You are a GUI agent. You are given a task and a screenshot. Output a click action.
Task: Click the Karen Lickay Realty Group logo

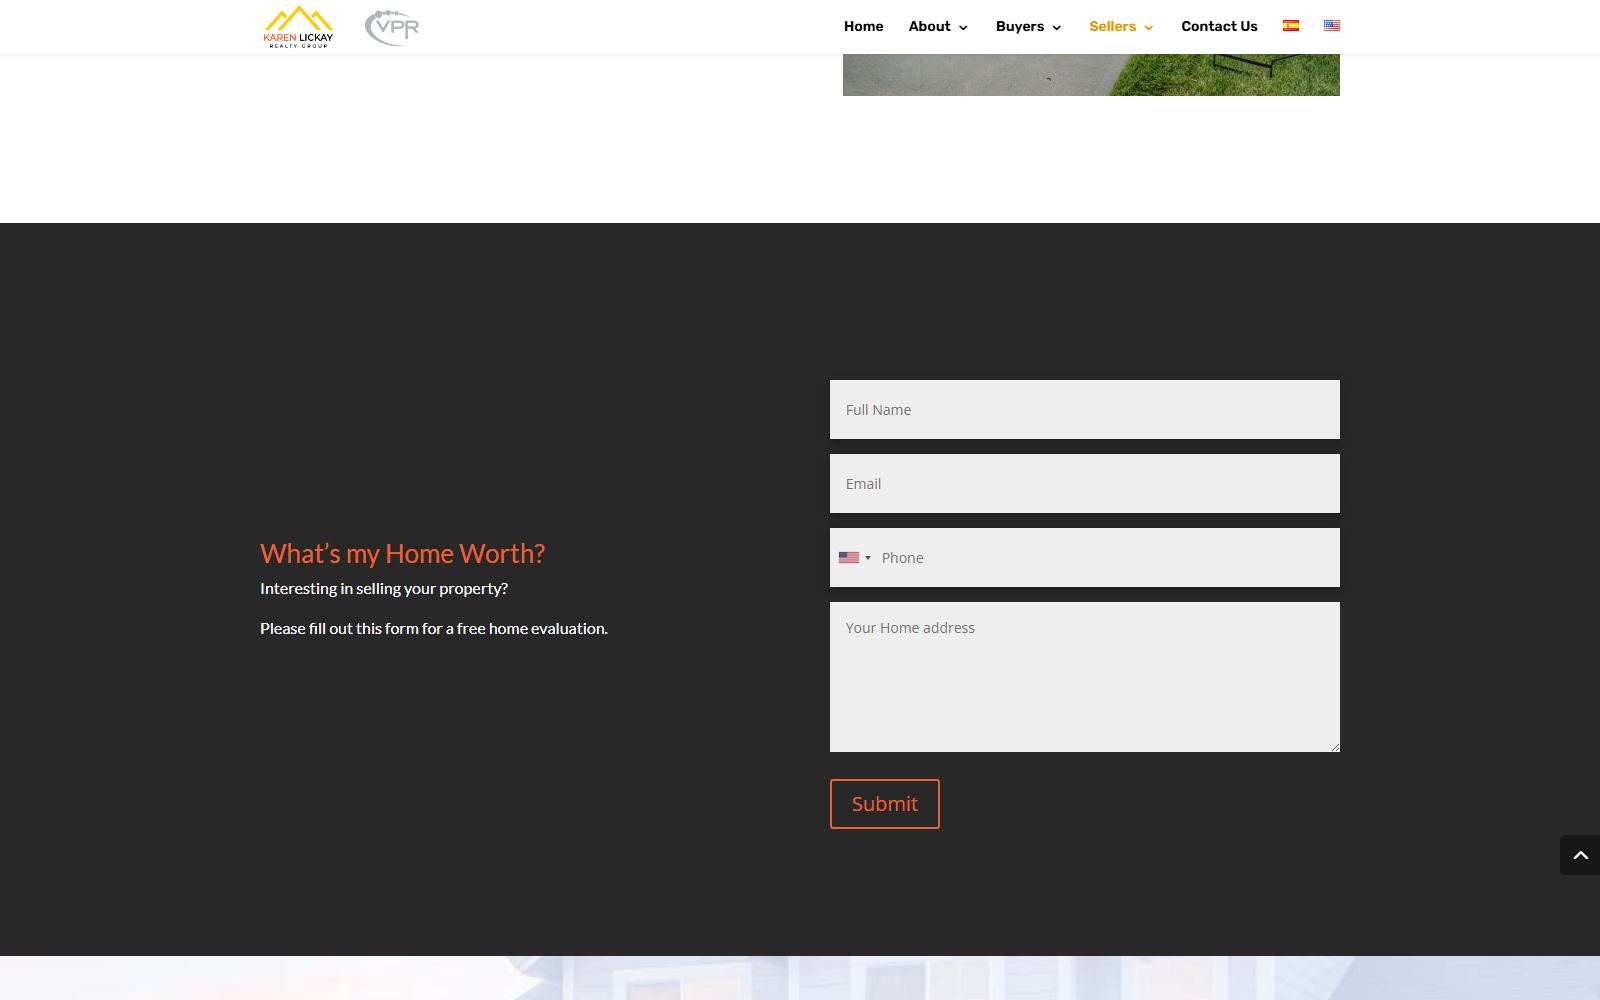(298, 27)
